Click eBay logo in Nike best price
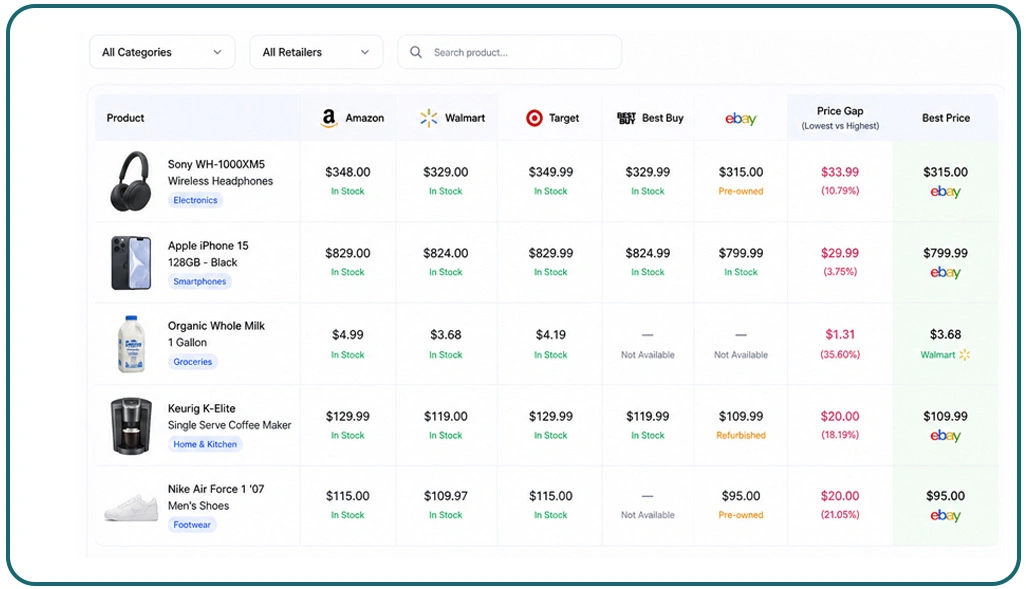Image resolution: width=1026 pixels, height=589 pixels. click(946, 516)
